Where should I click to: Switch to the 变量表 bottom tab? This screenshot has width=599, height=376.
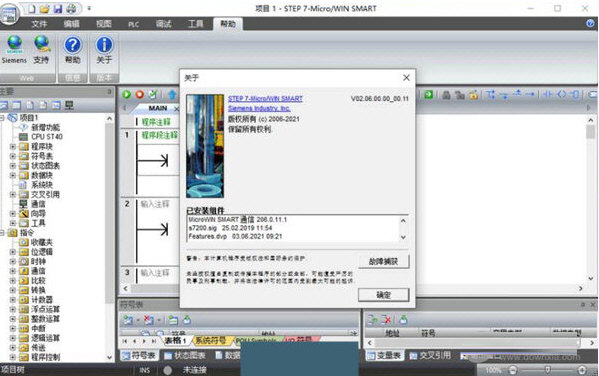384,356
